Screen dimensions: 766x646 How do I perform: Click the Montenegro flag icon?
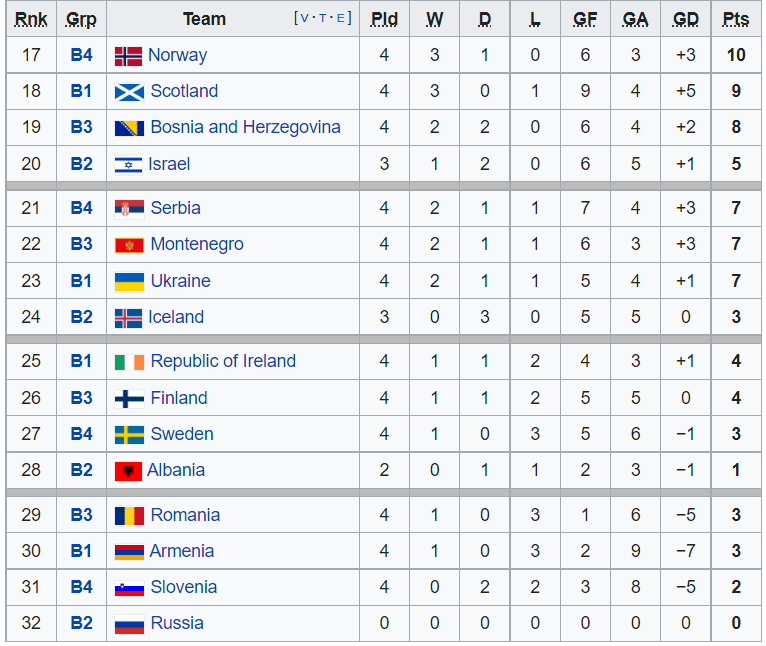click(x=129, y=245)
